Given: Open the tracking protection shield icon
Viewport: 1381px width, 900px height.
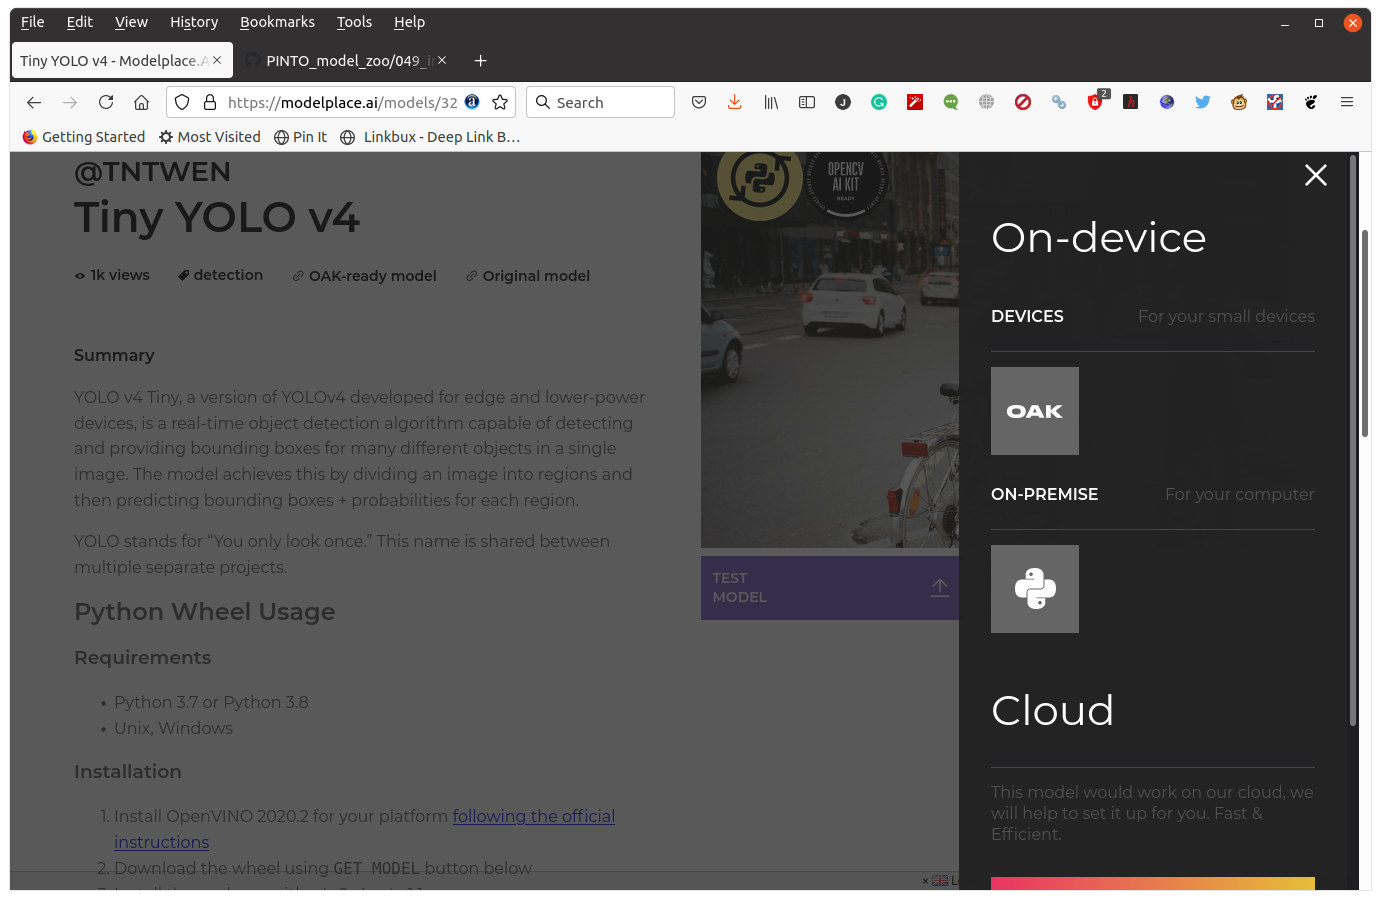Looking at the screenshot, I should click(182, 102).
